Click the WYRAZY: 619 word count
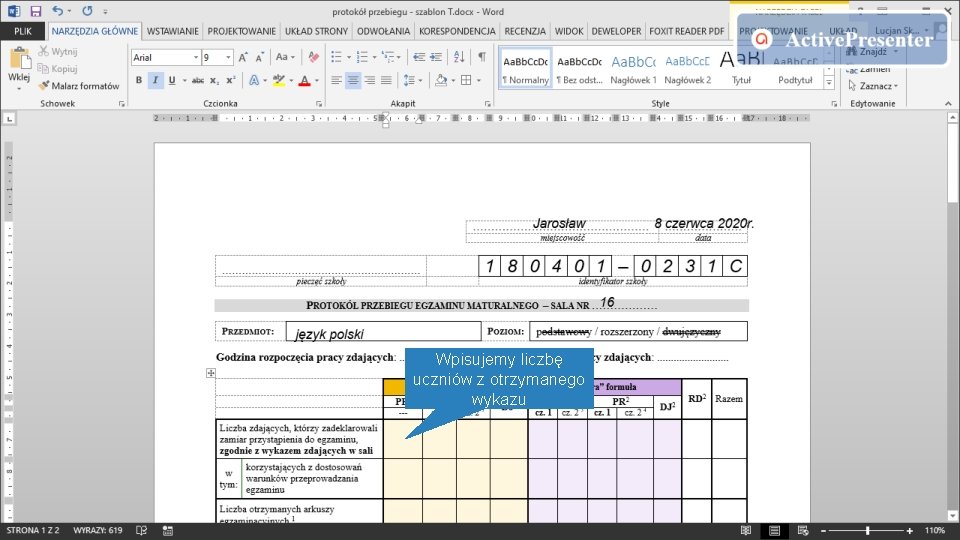Viewport: 960px width, 540px height. 98,531
